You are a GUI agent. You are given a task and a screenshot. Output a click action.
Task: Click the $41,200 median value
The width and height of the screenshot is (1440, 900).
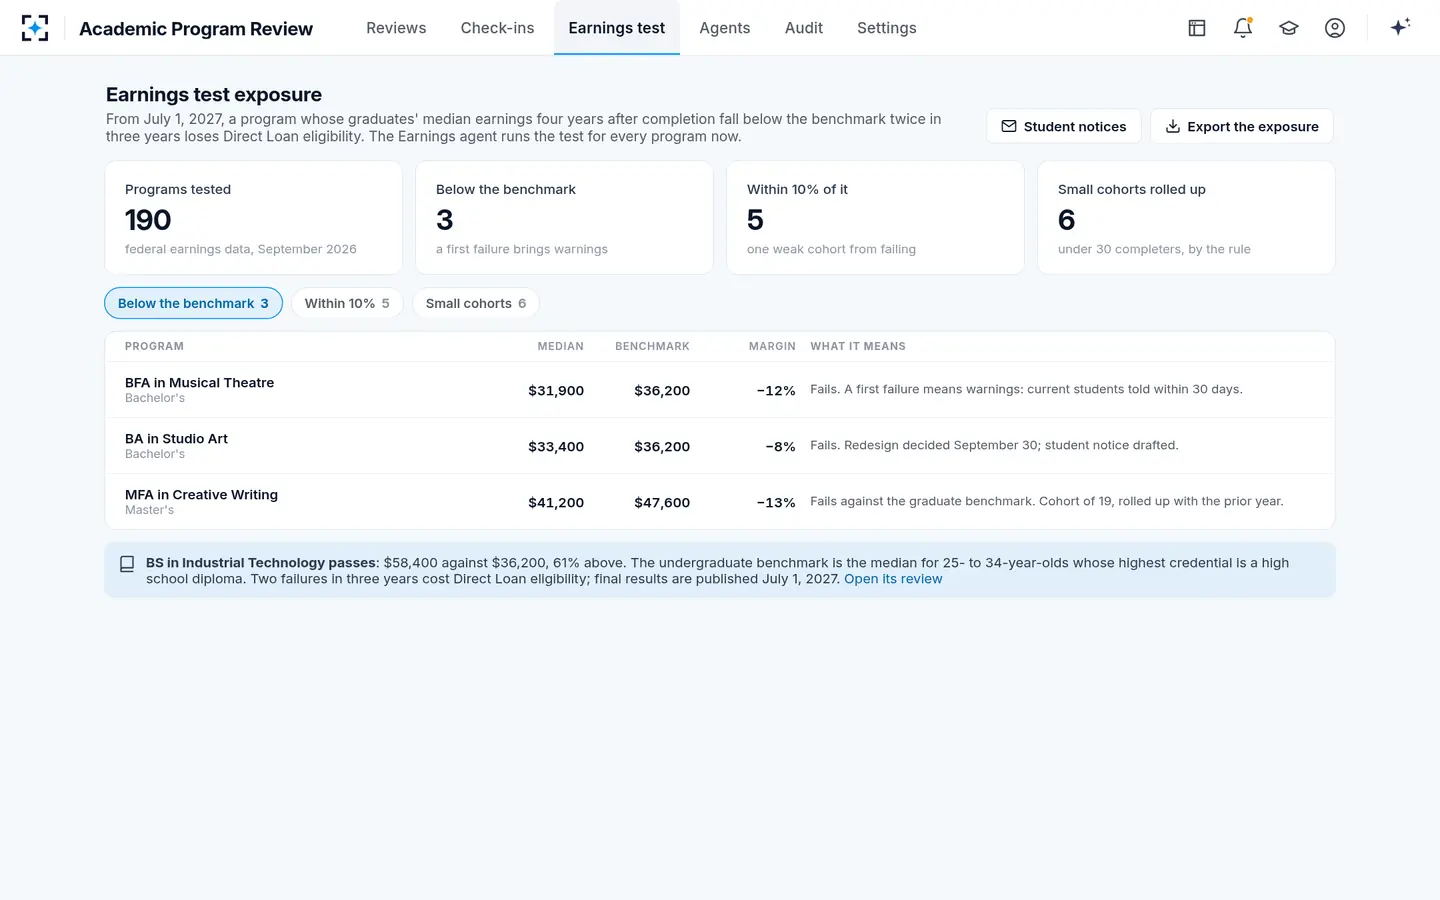tap(556, 503)
